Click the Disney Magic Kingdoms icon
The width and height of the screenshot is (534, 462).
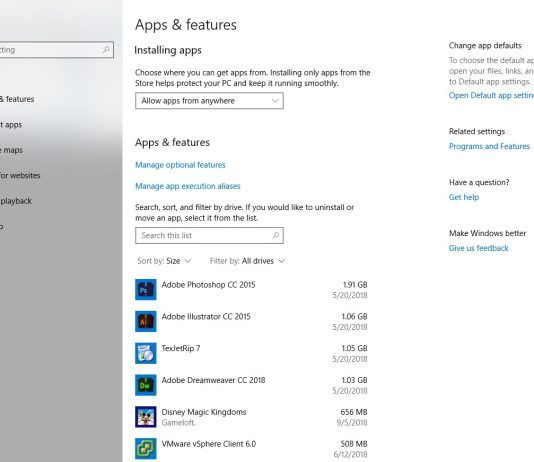pyautogui.click(x=146, y=417)
